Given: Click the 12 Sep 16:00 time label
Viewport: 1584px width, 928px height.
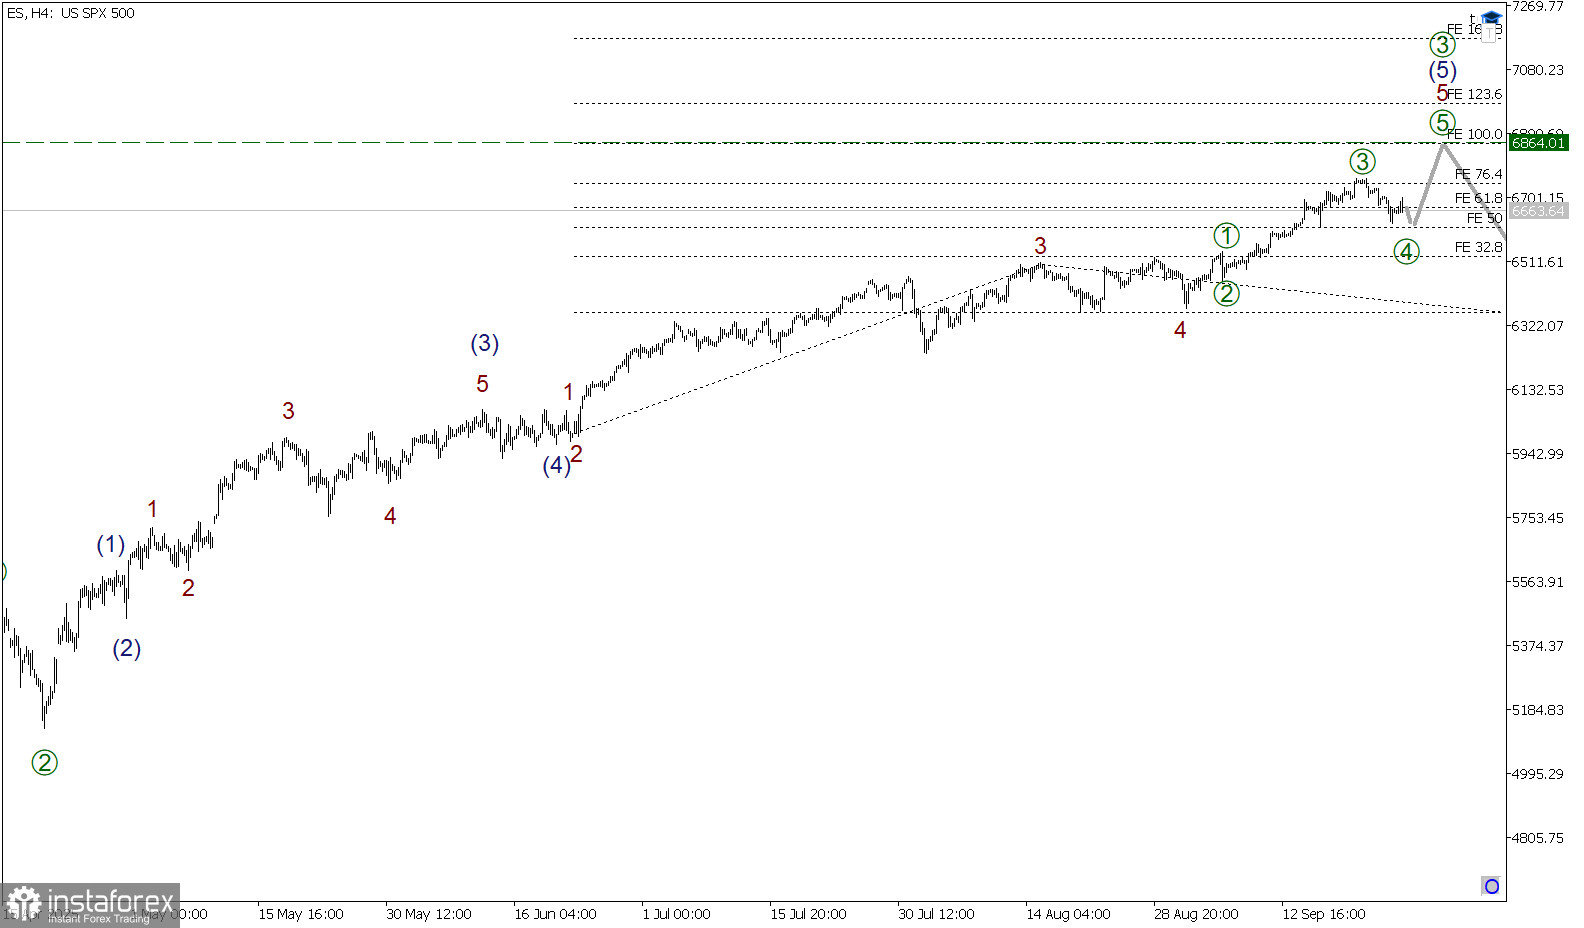Looking at the screenshot, I should click(1324, 914).
